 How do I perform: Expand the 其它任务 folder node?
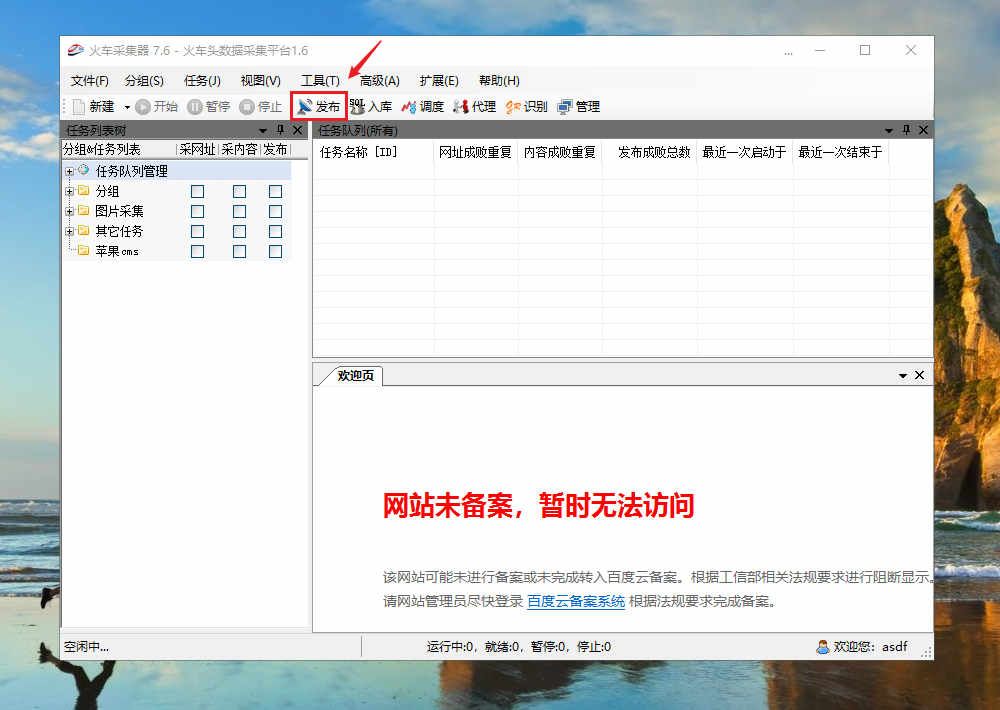[x=69, y=231]
